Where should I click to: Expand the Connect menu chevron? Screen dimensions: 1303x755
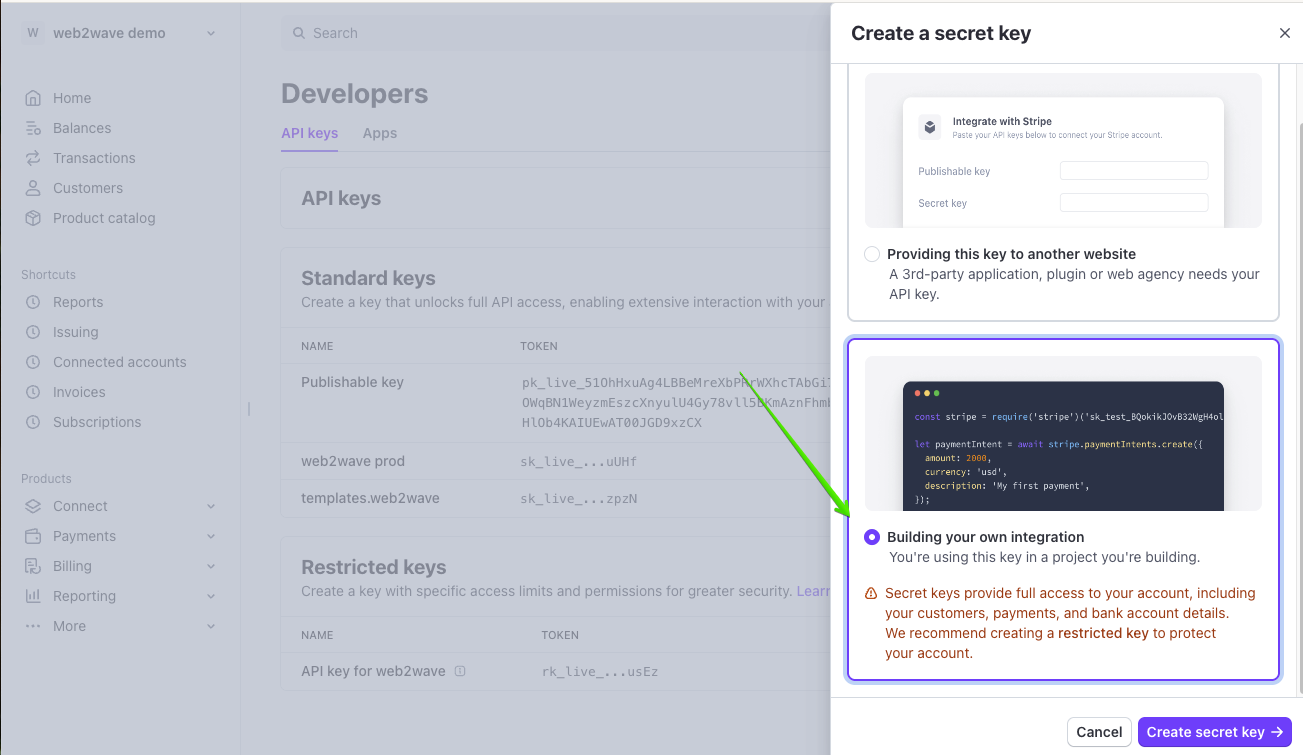pyautogui.click(x=211, y=506)
